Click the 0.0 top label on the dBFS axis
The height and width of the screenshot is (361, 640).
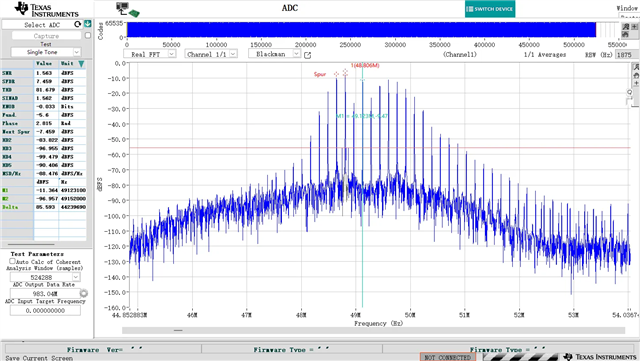click(x=120, y=63)
